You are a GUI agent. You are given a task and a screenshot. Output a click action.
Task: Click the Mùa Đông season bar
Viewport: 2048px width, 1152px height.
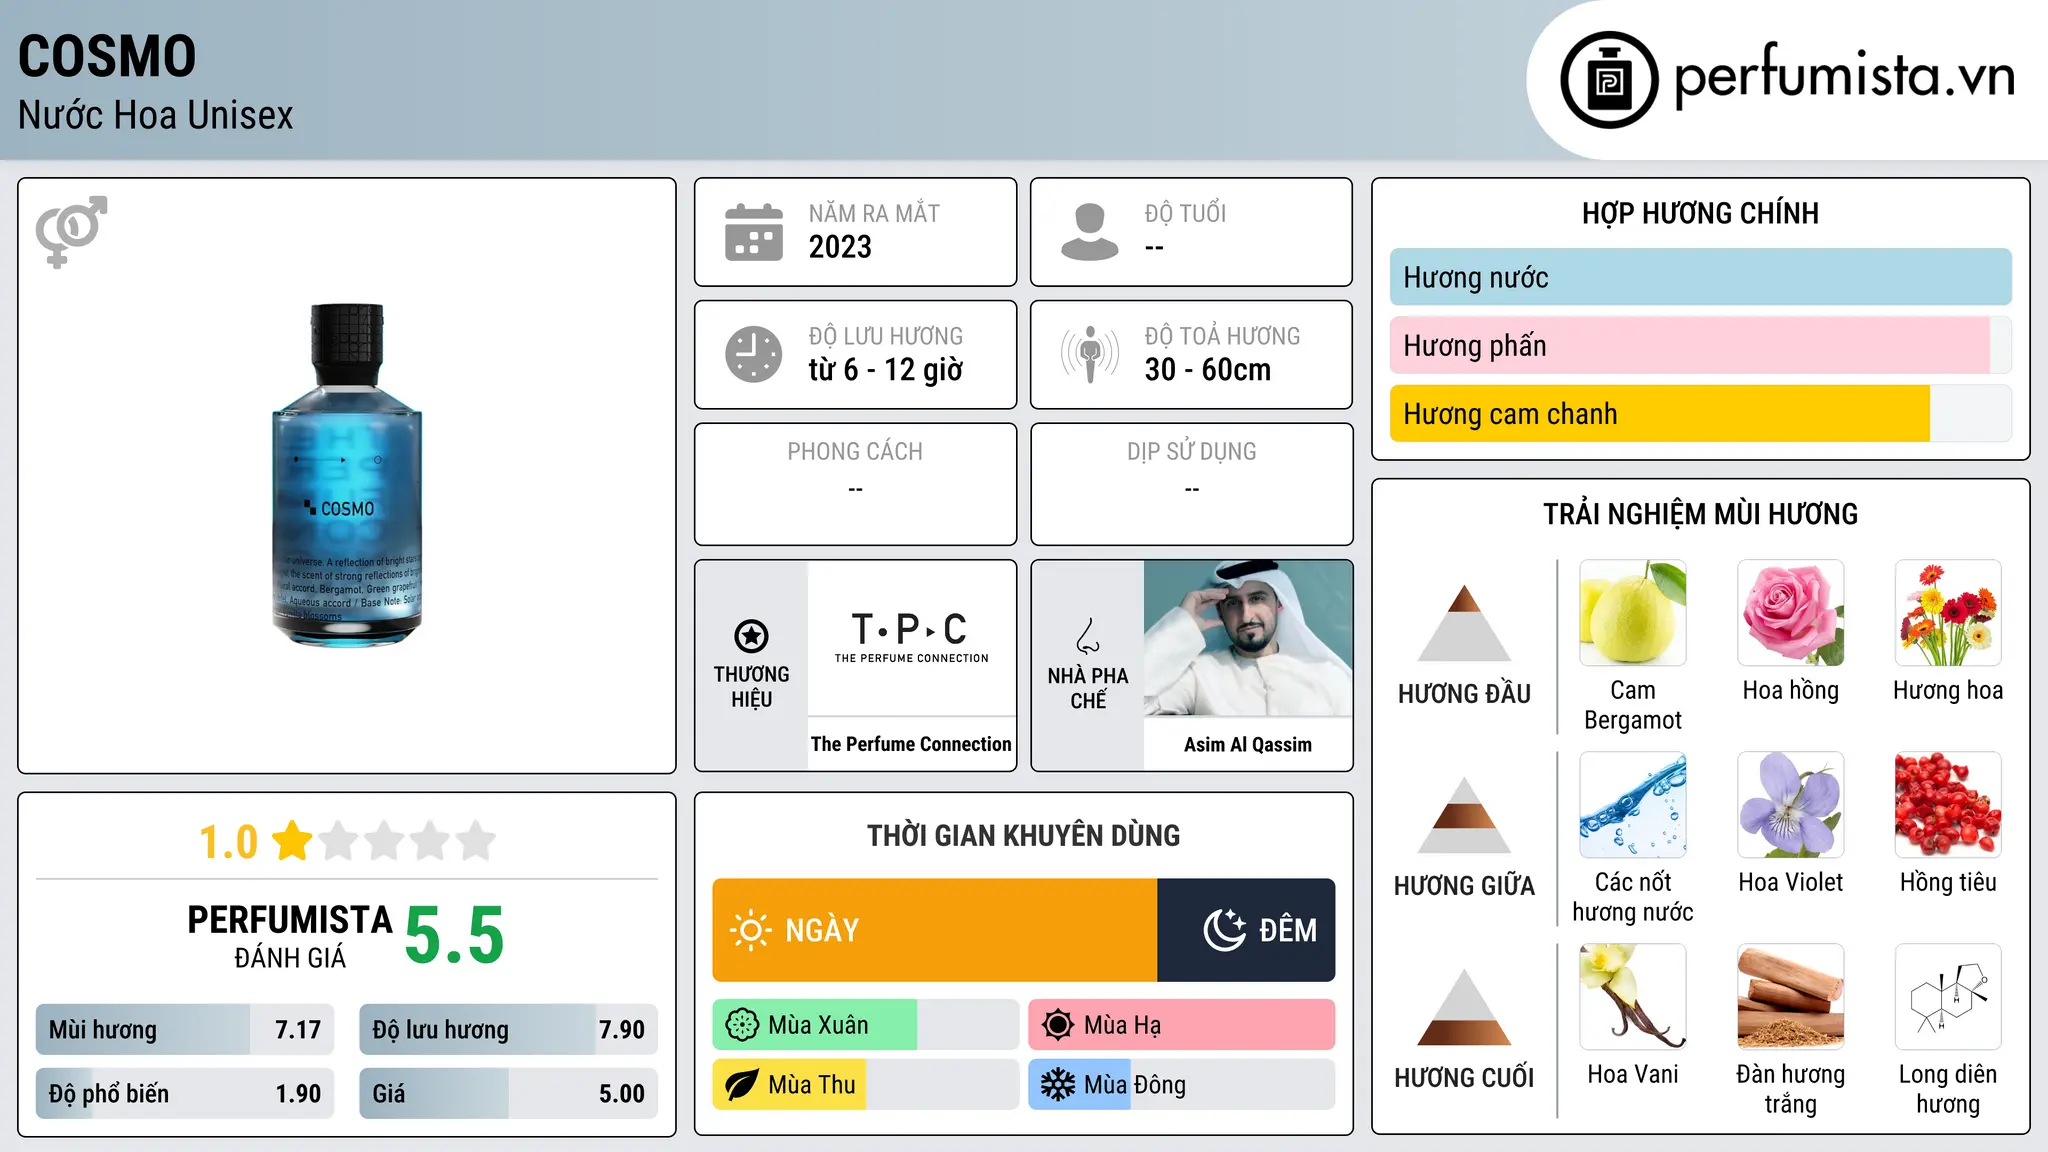coord(1181,1085)
